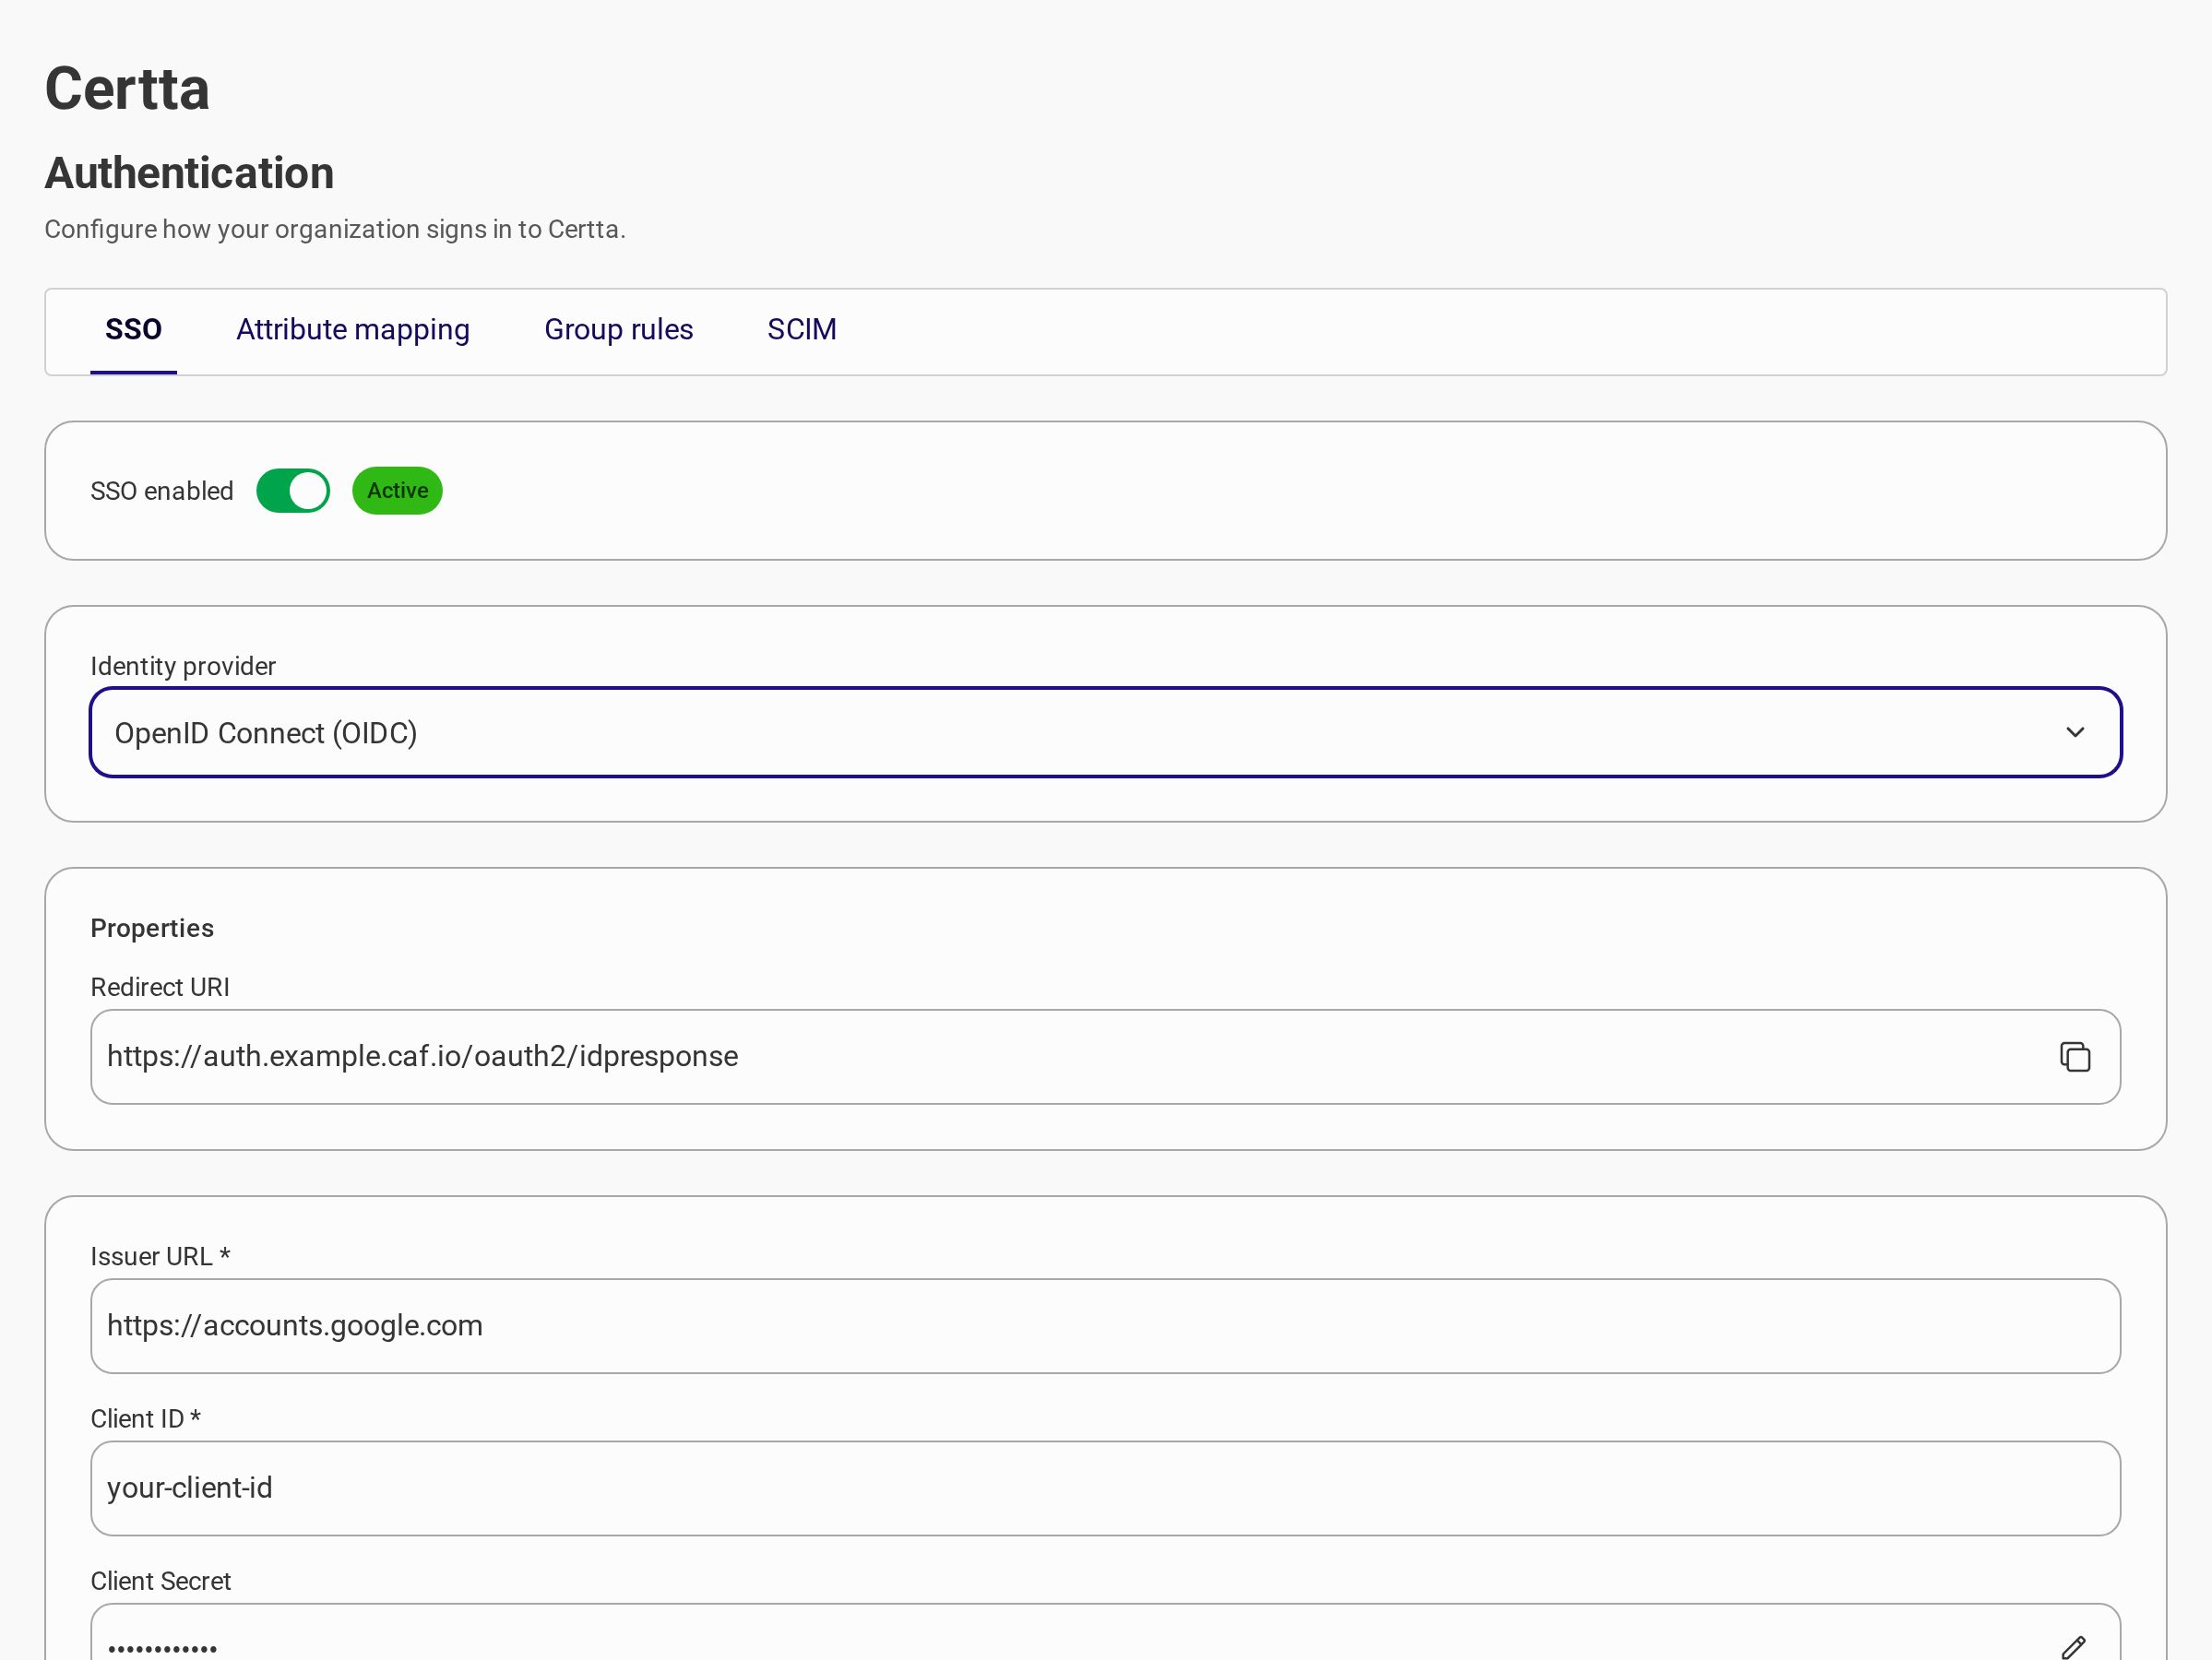Click the 'SSO enabled' label text

[162, 491]
